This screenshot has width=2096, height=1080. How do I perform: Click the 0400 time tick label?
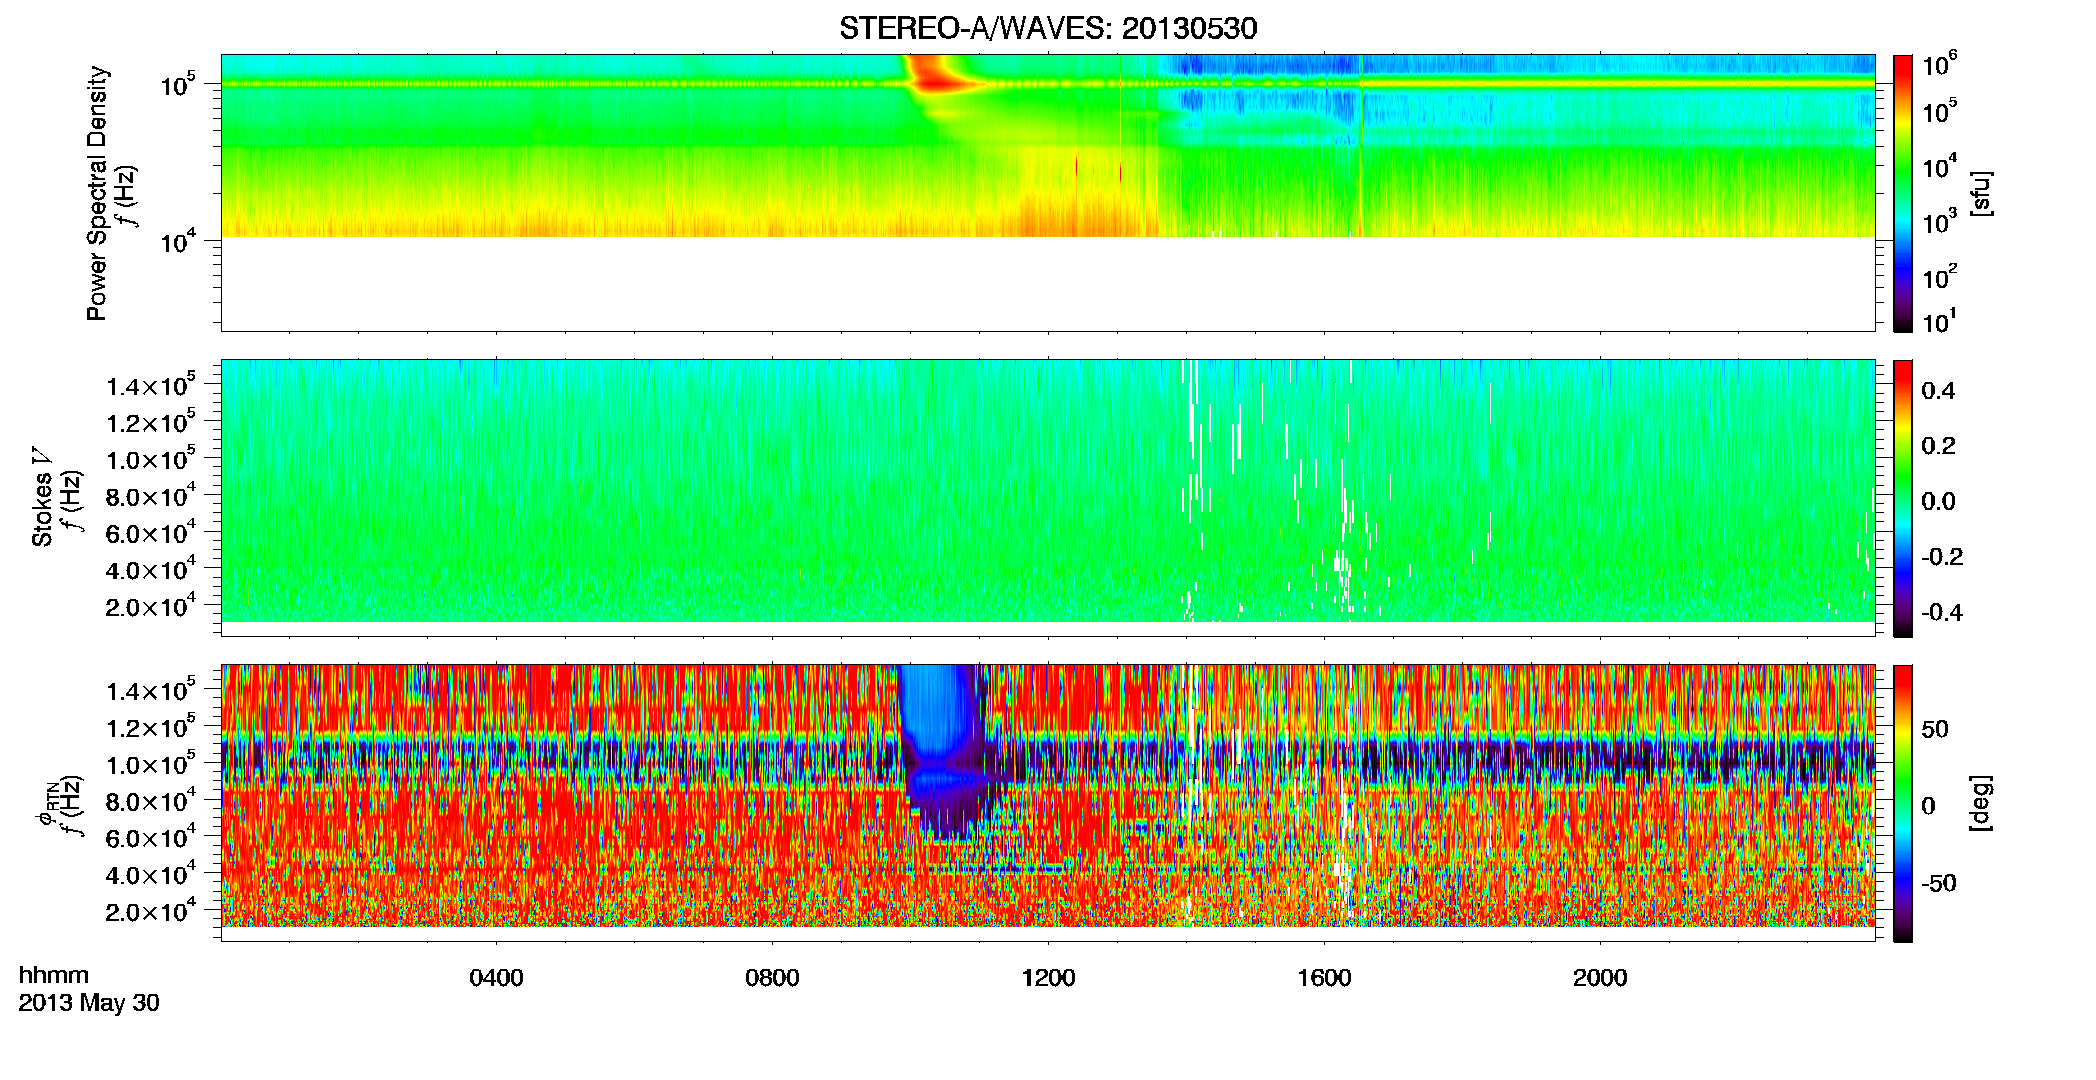pos(496,978)
